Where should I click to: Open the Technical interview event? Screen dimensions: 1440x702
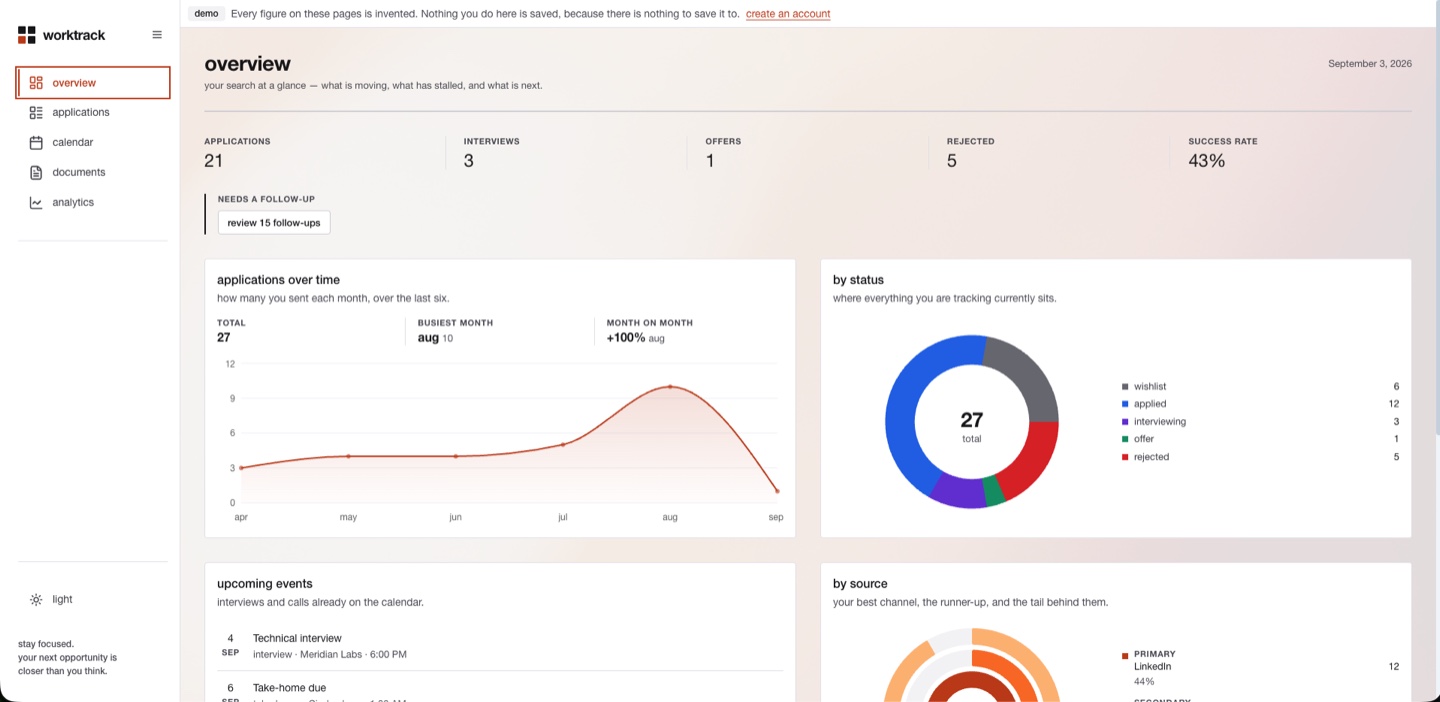(500, 646)
